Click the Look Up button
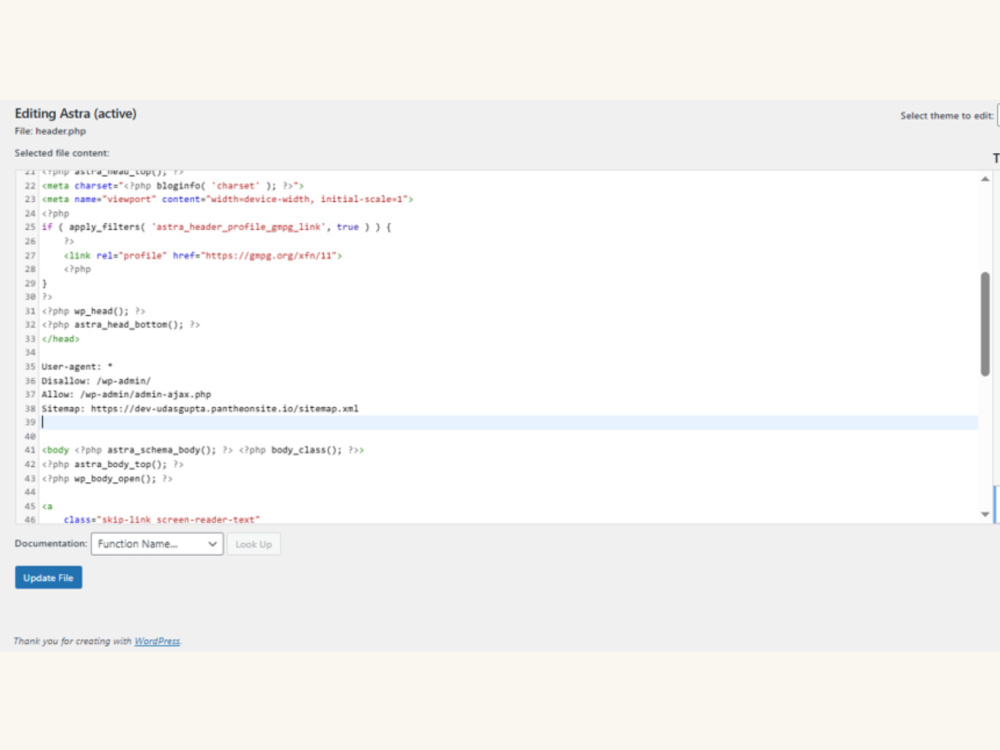 coord(253,544)
